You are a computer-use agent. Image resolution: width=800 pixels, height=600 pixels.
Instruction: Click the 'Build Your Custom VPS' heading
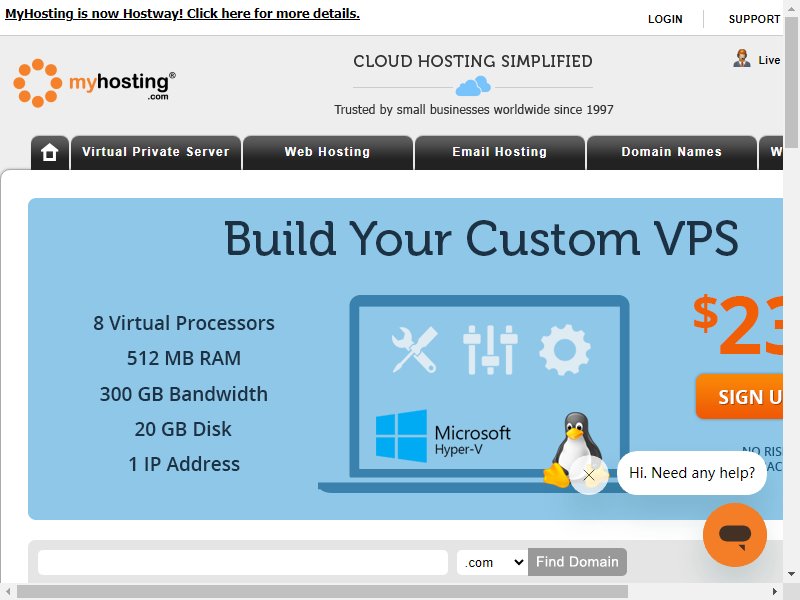click(481, 238)
